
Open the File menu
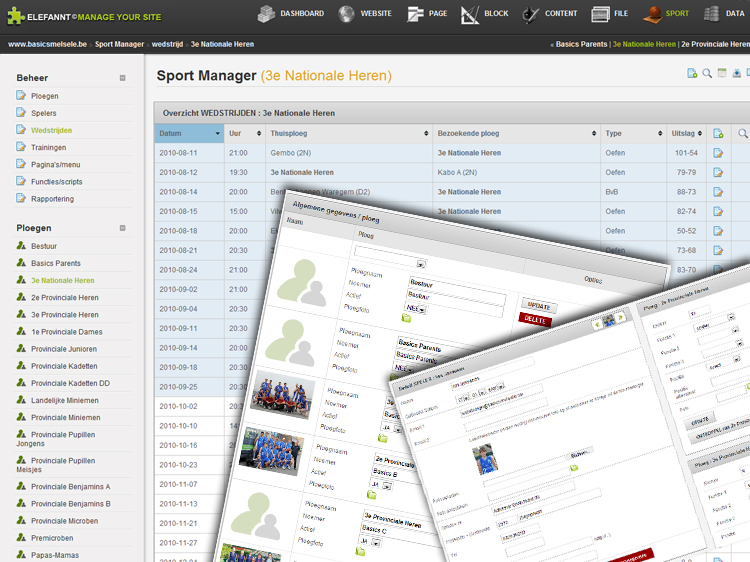[x=610, y=14]
